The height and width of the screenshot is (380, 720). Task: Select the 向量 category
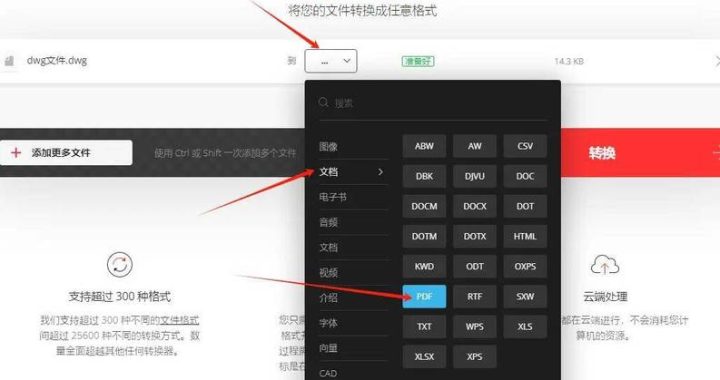[329, 349]
